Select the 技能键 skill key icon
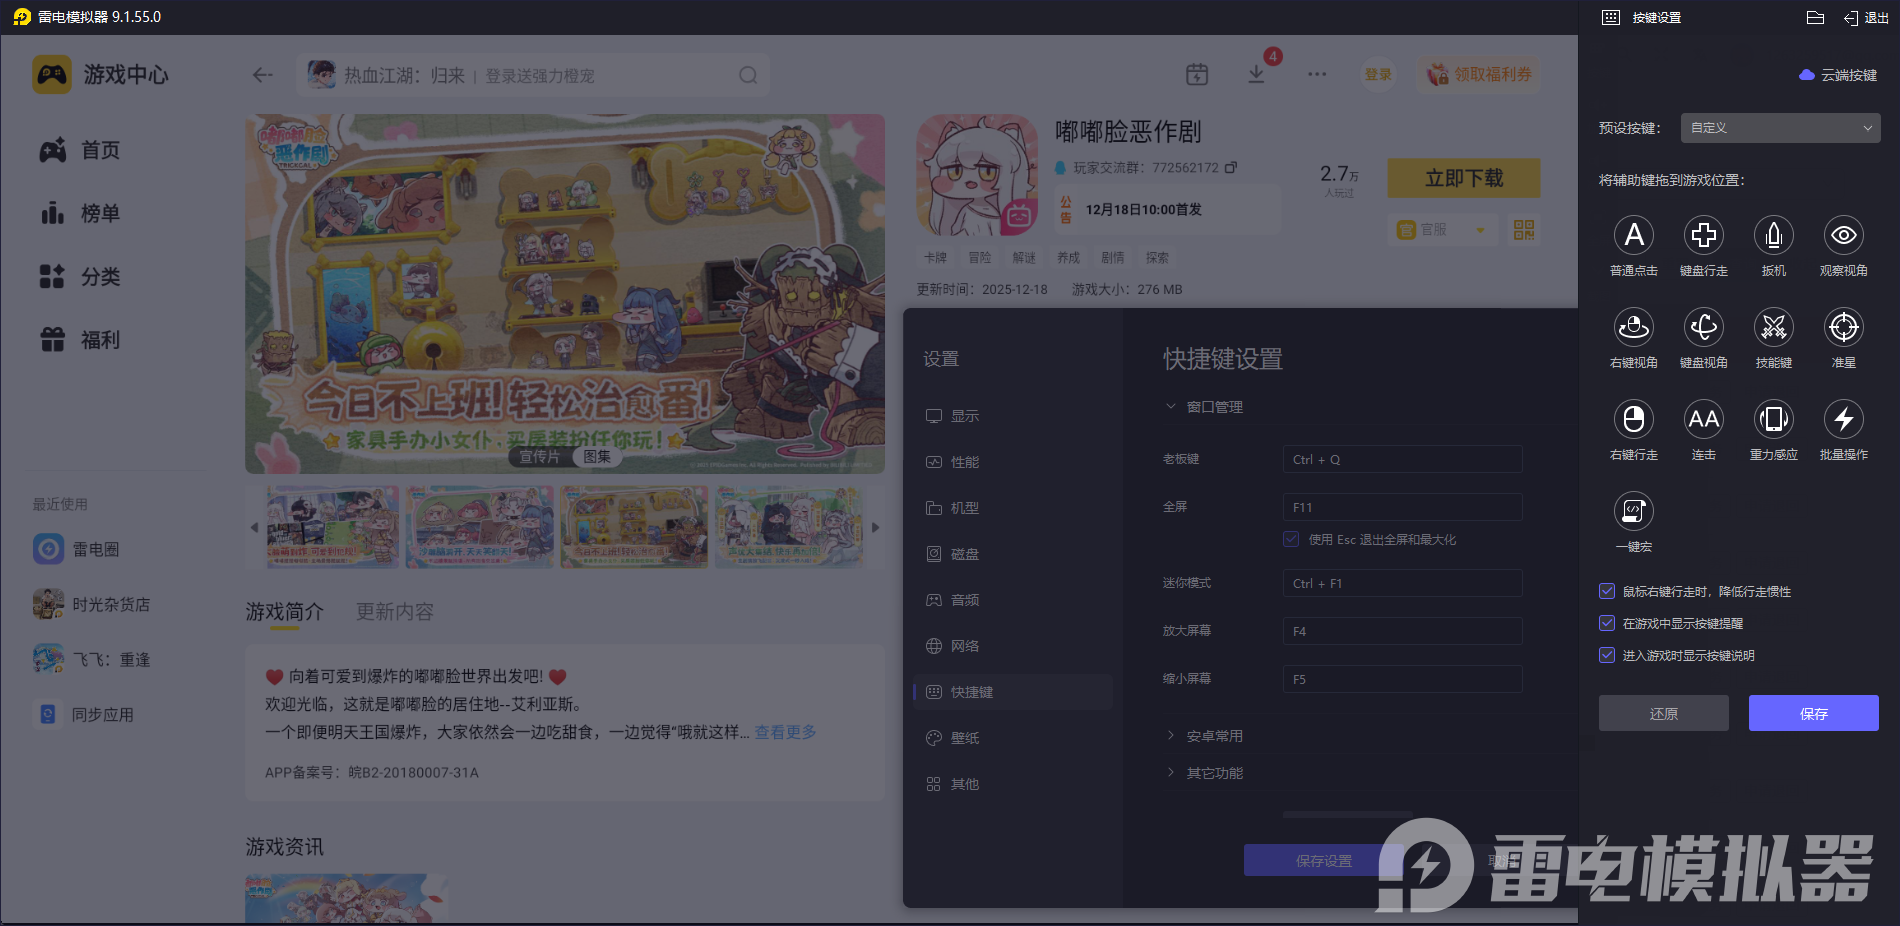 (x=1774, y=327)
